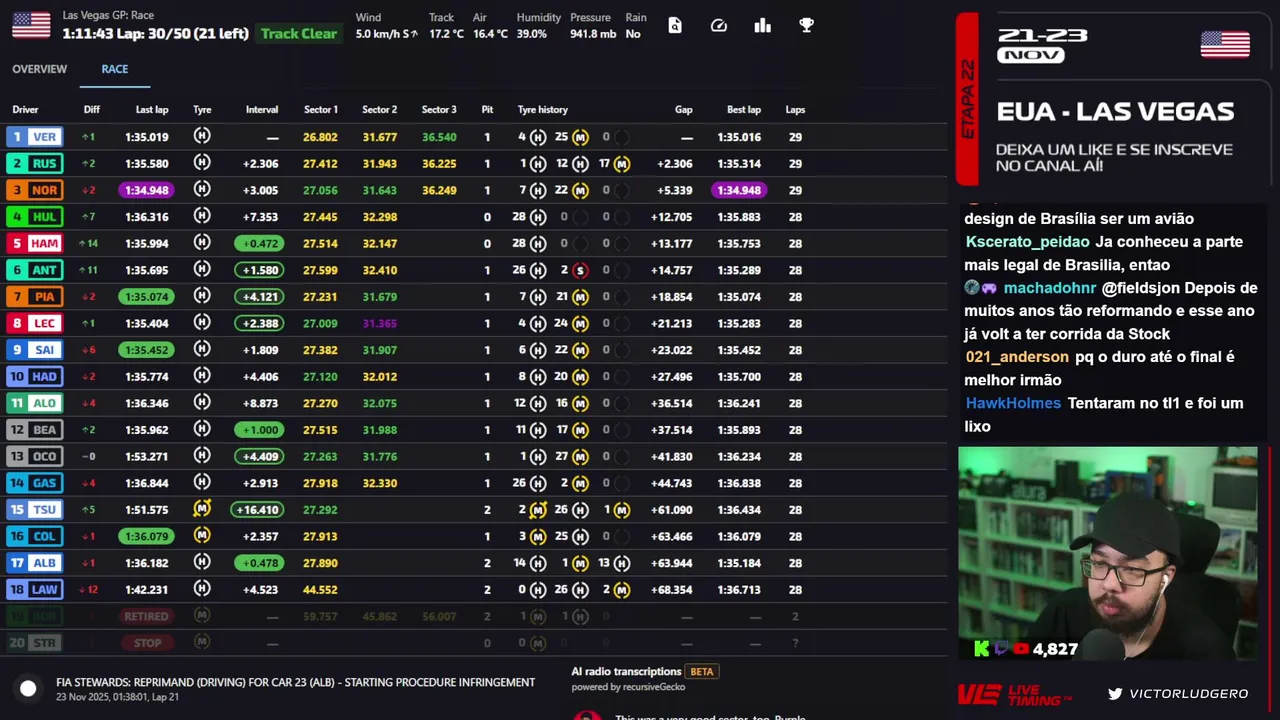Screen dimensions: 1280x720
Task: Click the STOP status label
Action: point(147,643)
